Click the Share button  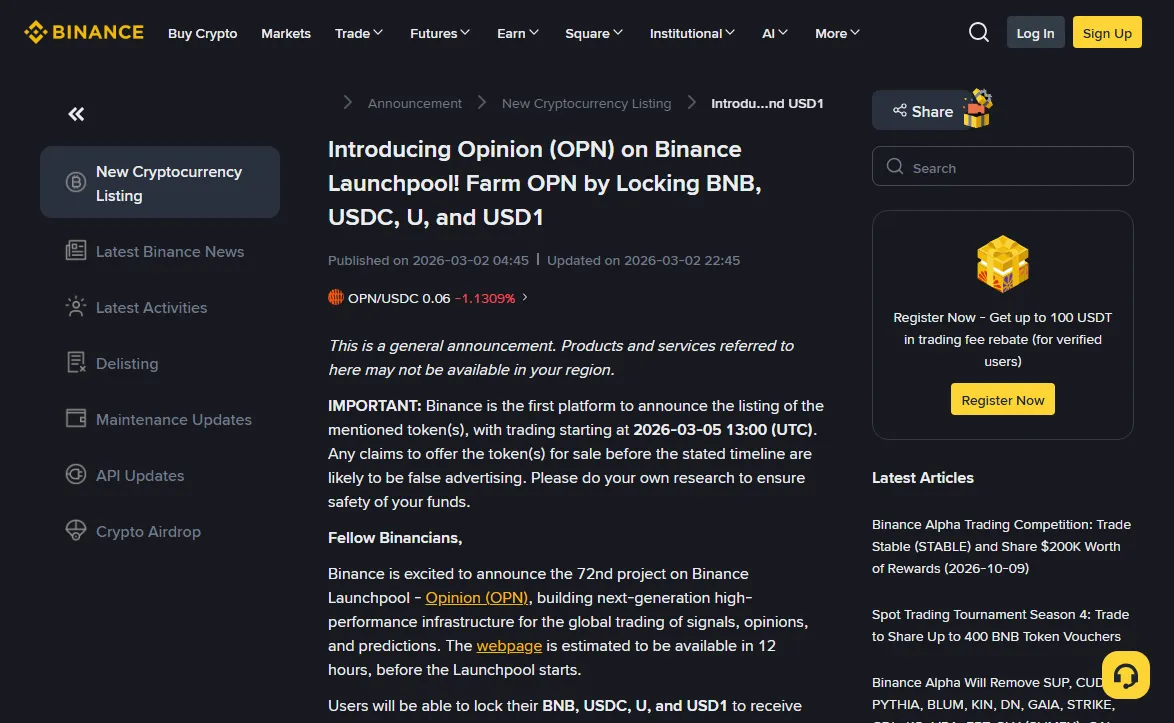[923, 111]
